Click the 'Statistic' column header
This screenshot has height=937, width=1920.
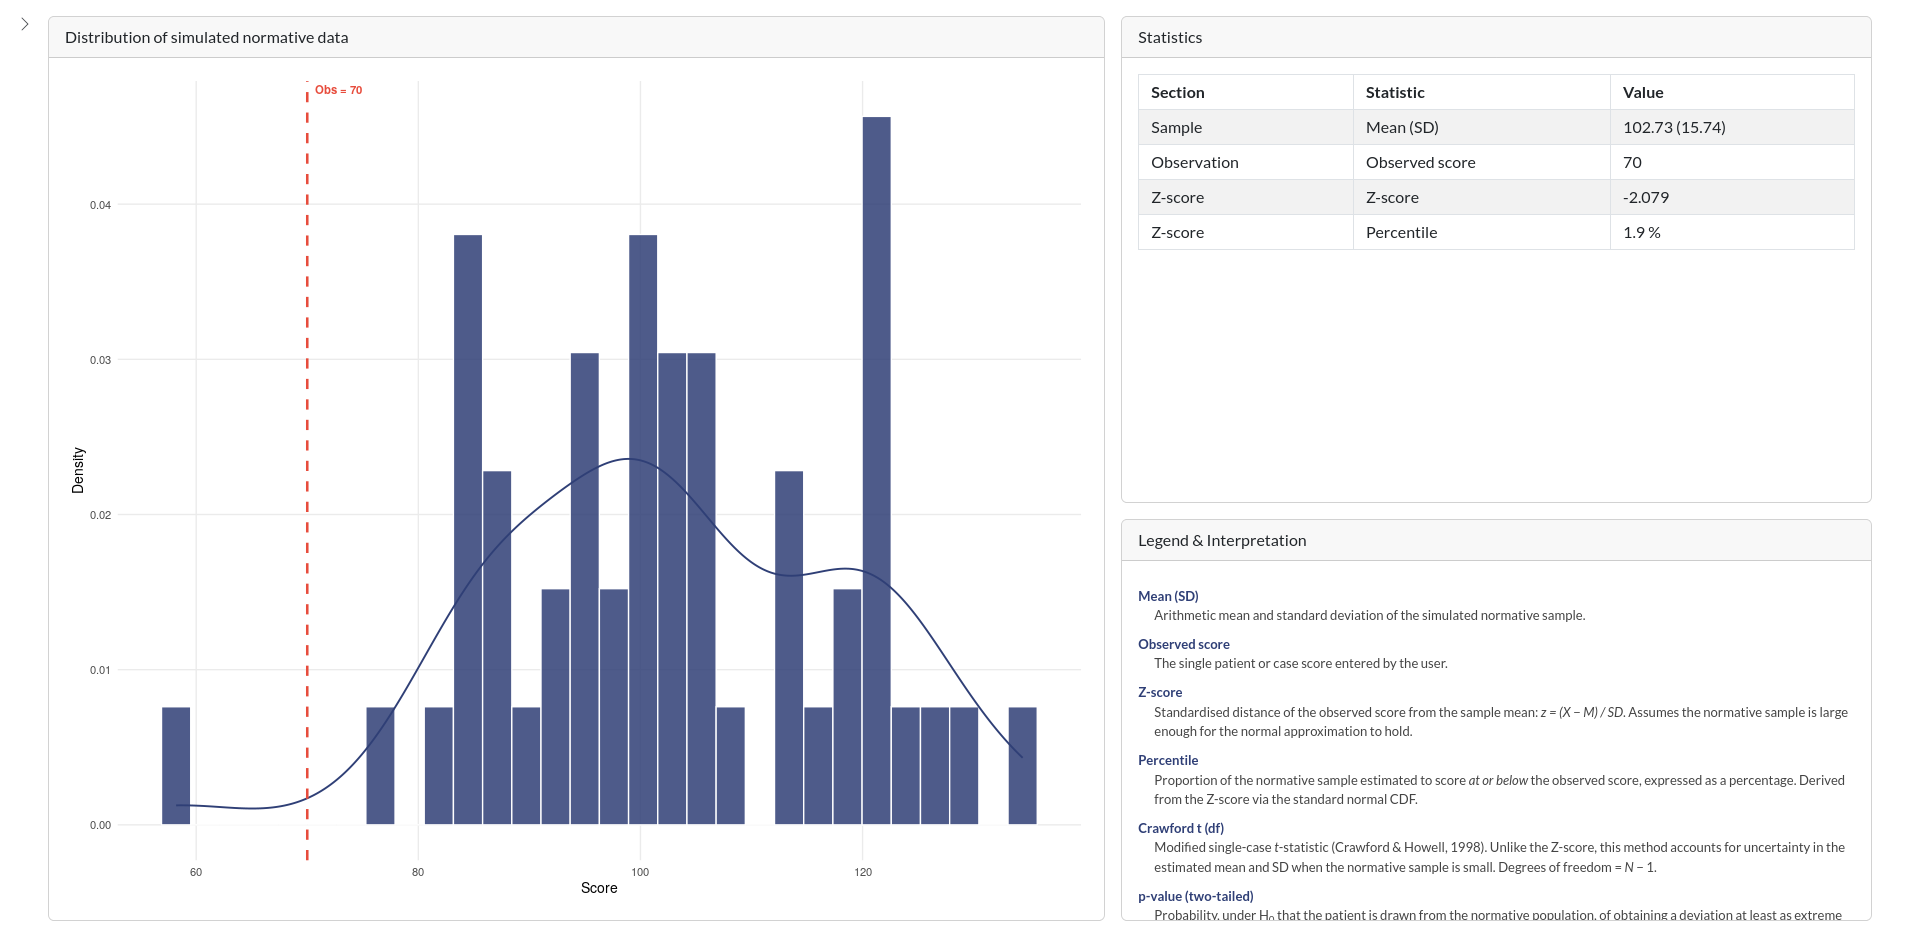tap(1395, 92)
